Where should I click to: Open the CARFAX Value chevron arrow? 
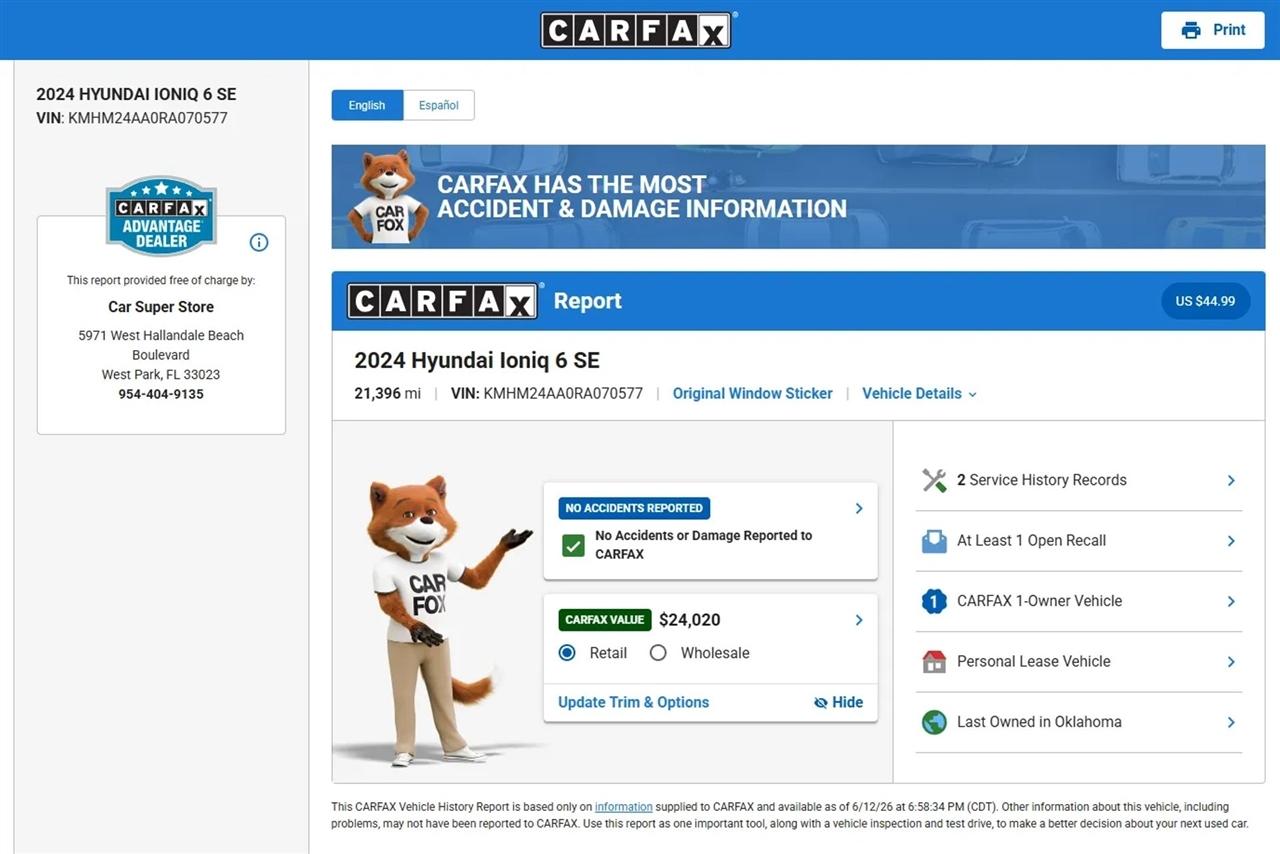click(x=859, y=620)
